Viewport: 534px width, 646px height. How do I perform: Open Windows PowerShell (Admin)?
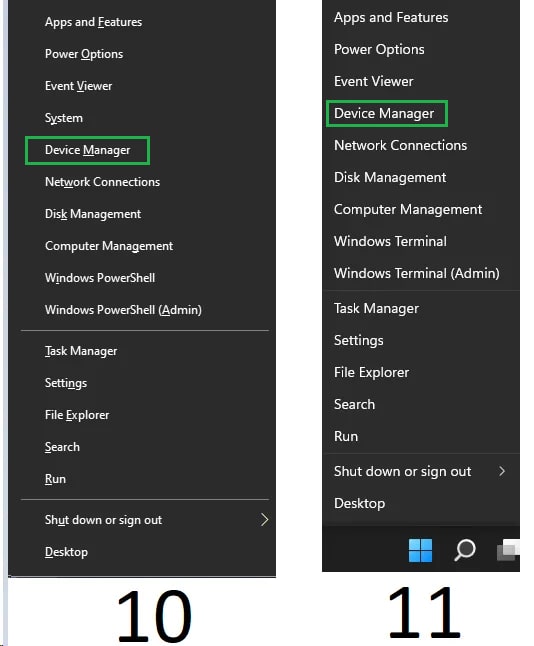coord(123,310)
